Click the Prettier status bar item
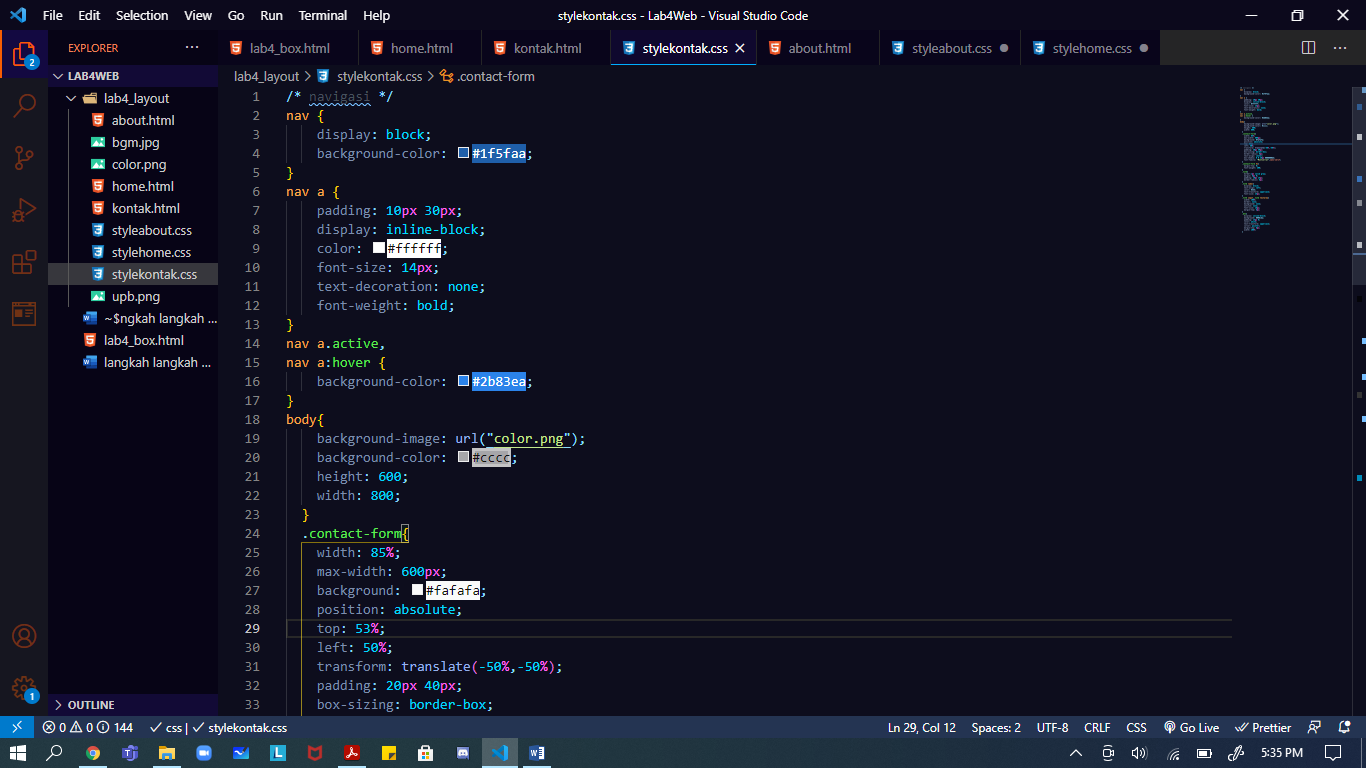The image size is (1366, 768). point(1262,727)
